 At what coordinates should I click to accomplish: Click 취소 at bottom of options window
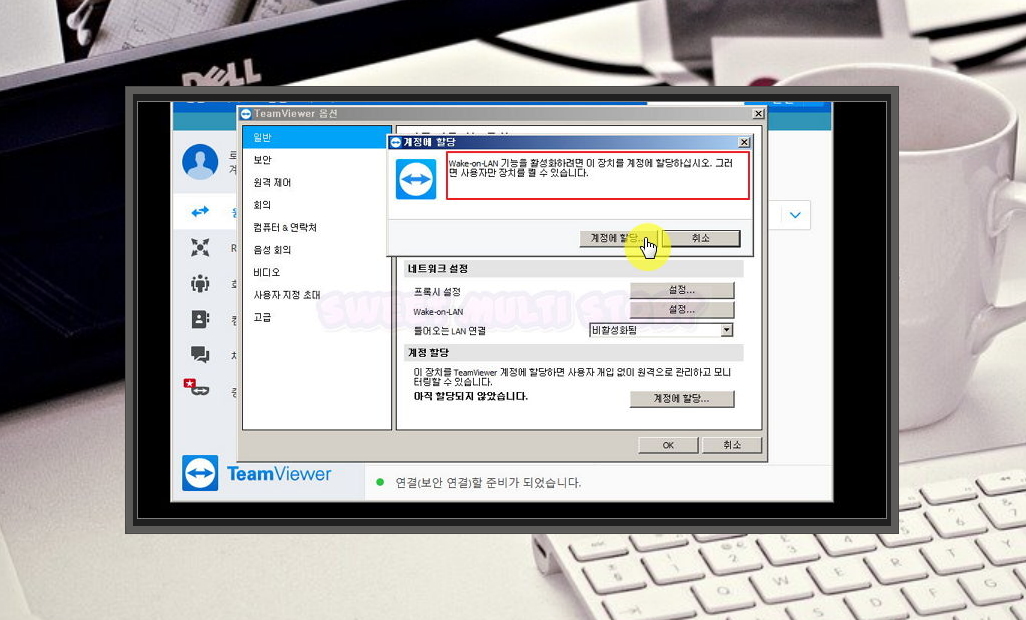point(732,445)
